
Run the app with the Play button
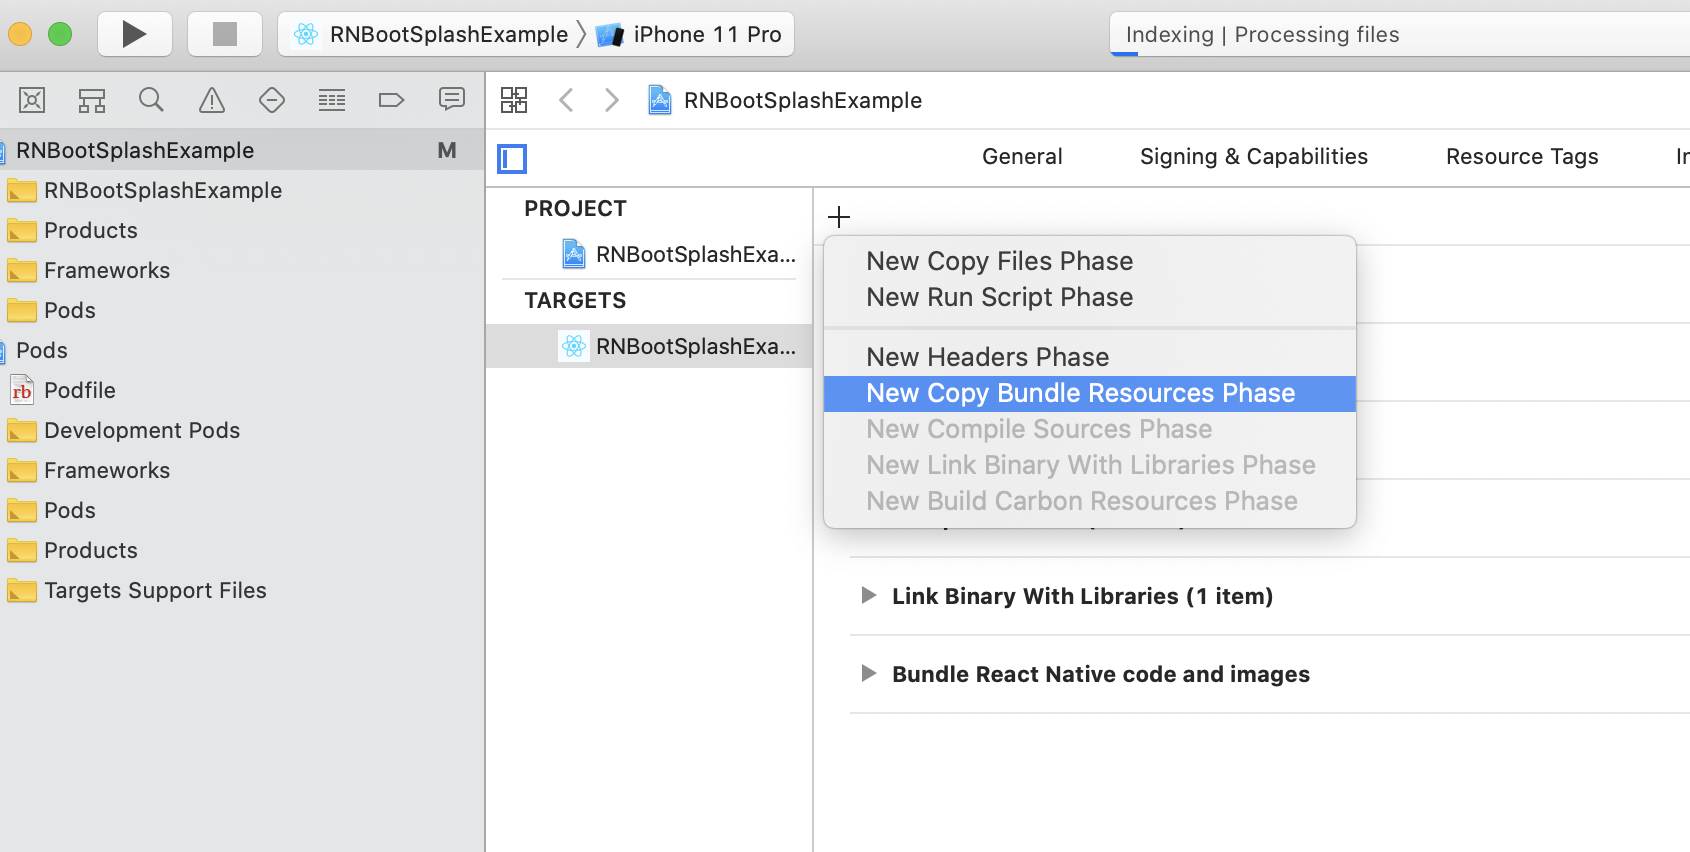click(x=134, y=33)
